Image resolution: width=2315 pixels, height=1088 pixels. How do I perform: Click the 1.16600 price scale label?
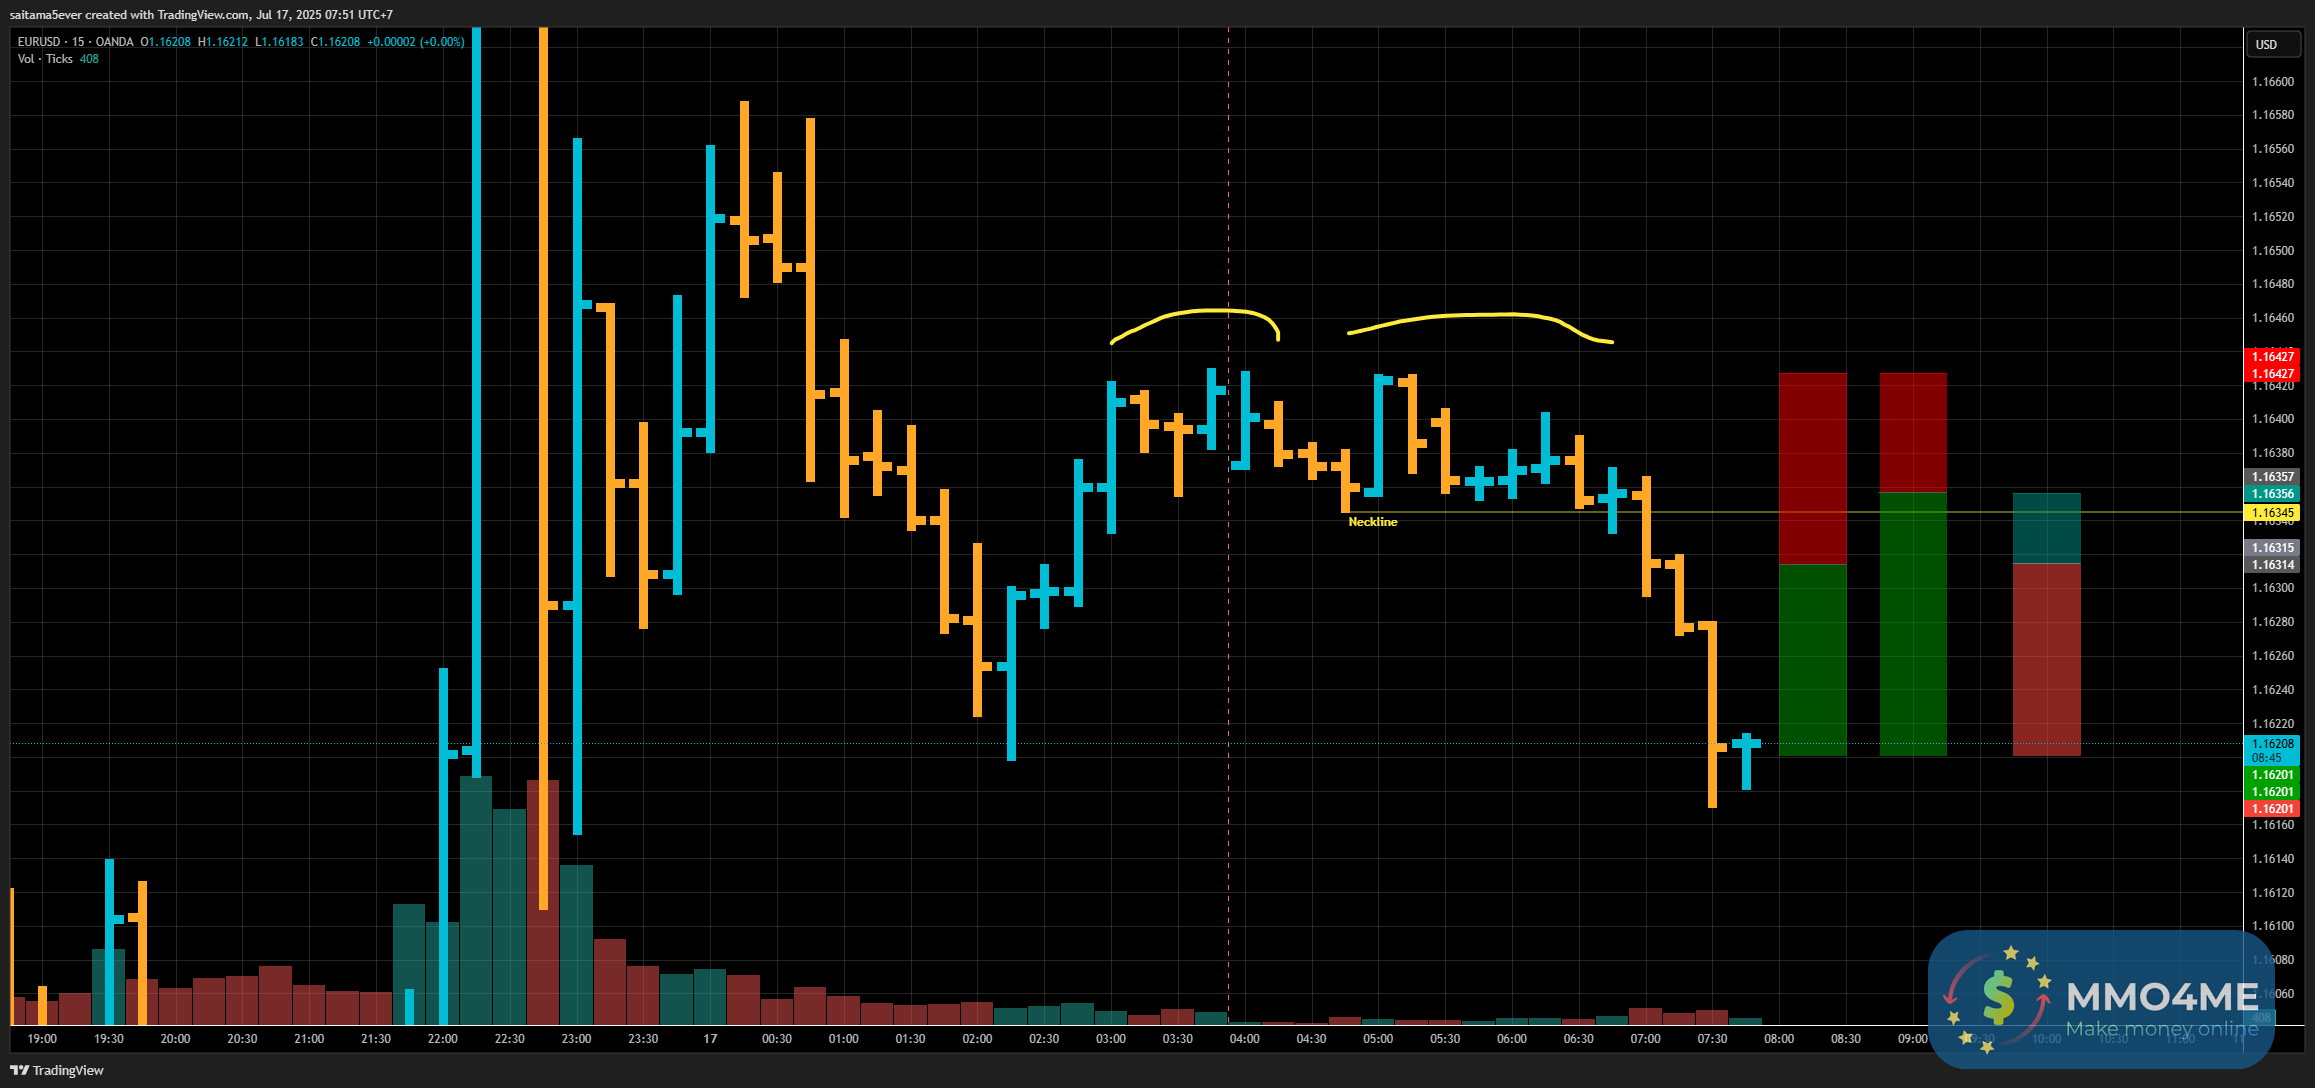[x=2272, y=82]
